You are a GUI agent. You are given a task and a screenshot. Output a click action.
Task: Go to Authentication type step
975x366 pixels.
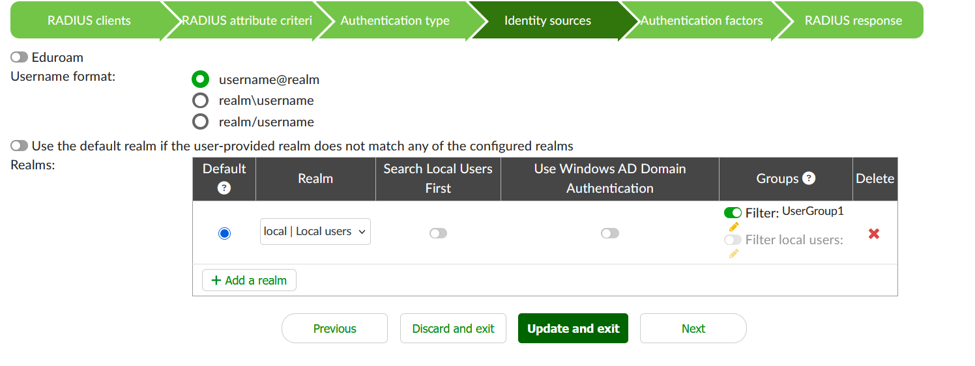point(395,21)
